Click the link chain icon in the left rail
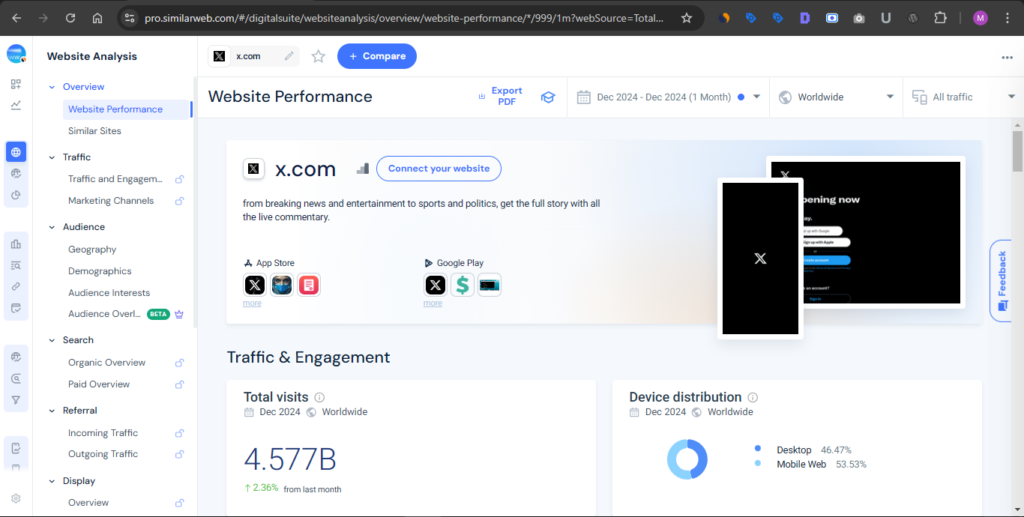The image size is (1024, 517). (x=16, y=287)
